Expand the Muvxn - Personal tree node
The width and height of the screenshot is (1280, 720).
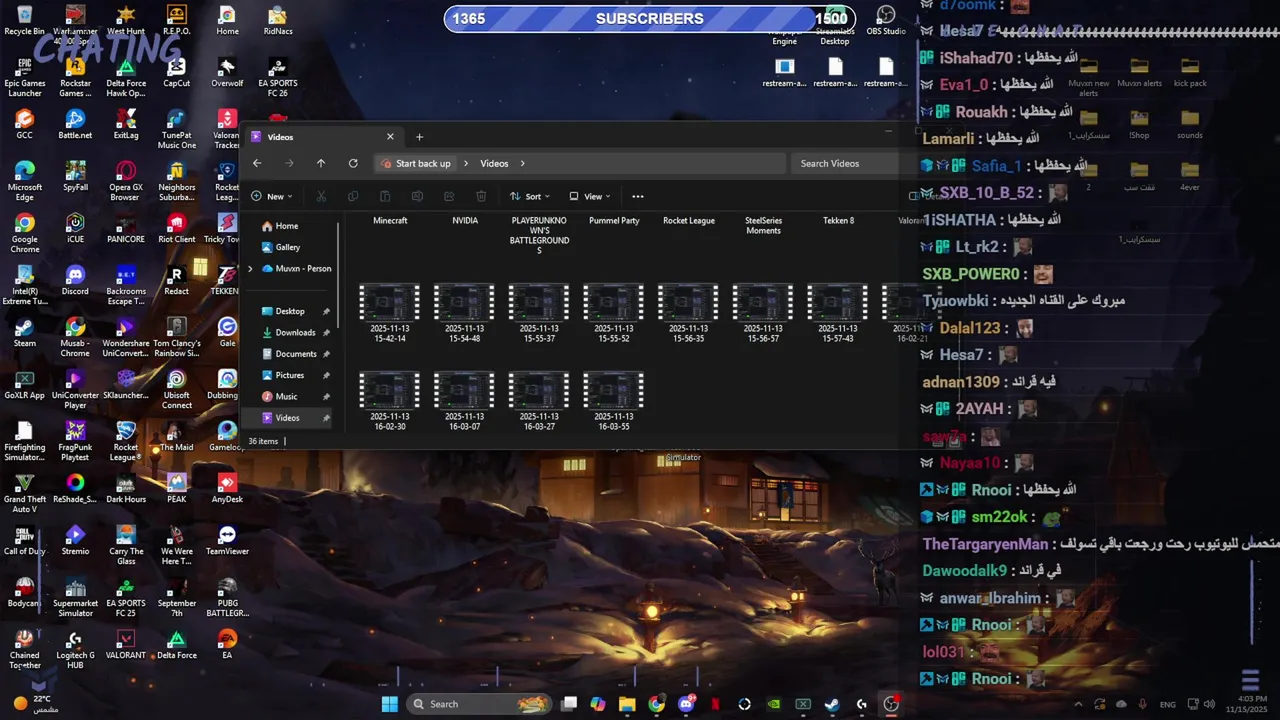(250, 268)
